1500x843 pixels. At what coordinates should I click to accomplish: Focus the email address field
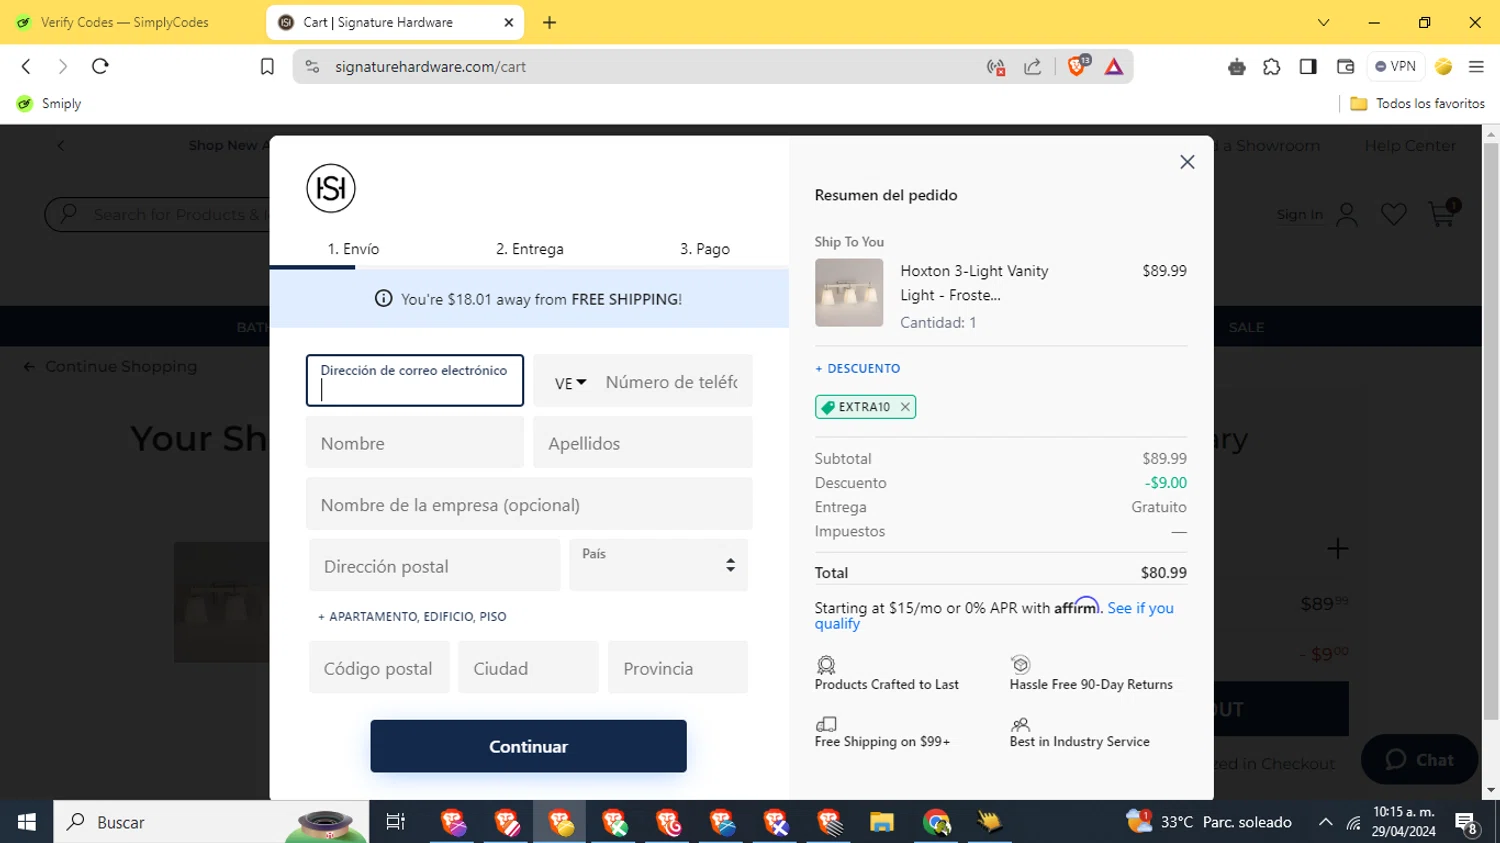(415, 381)
